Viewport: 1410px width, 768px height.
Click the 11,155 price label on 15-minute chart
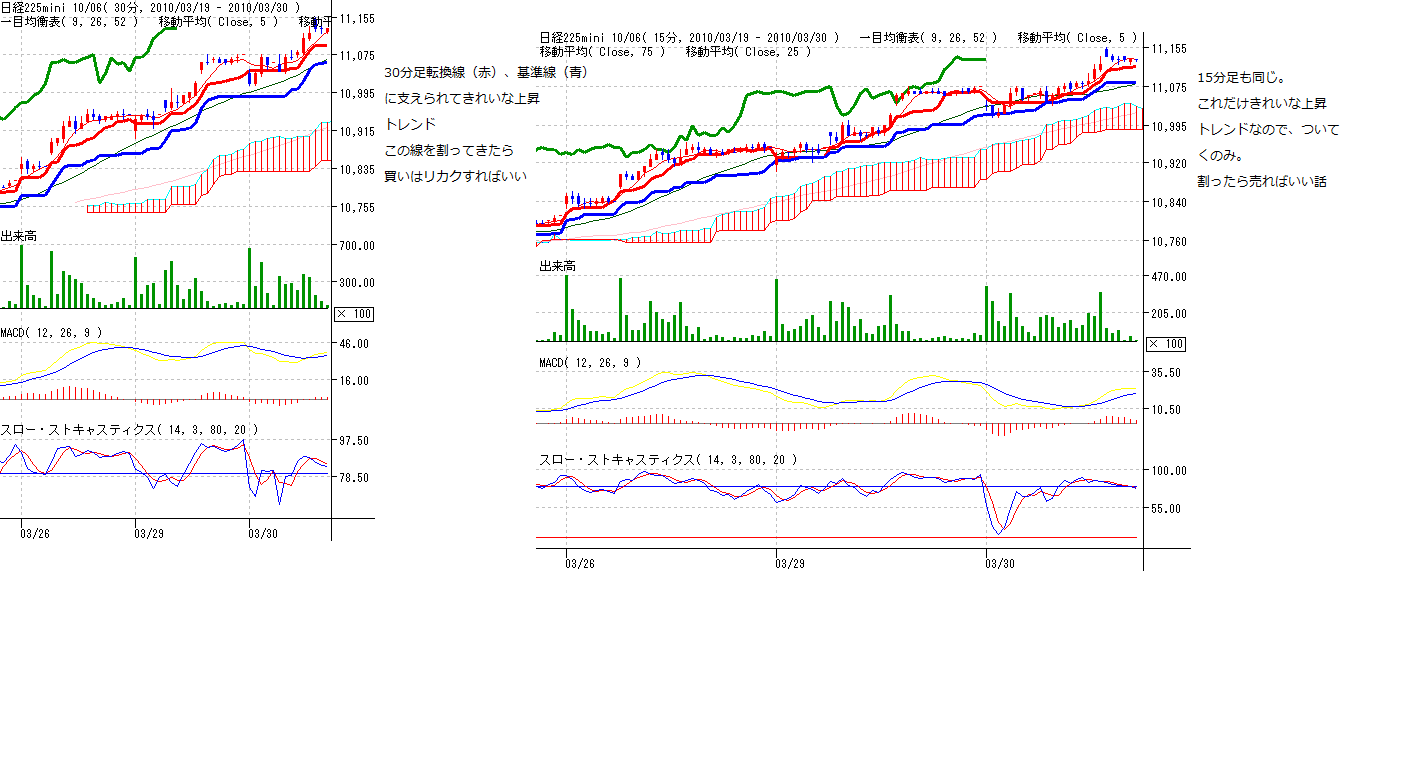(x=1169, y=49)
